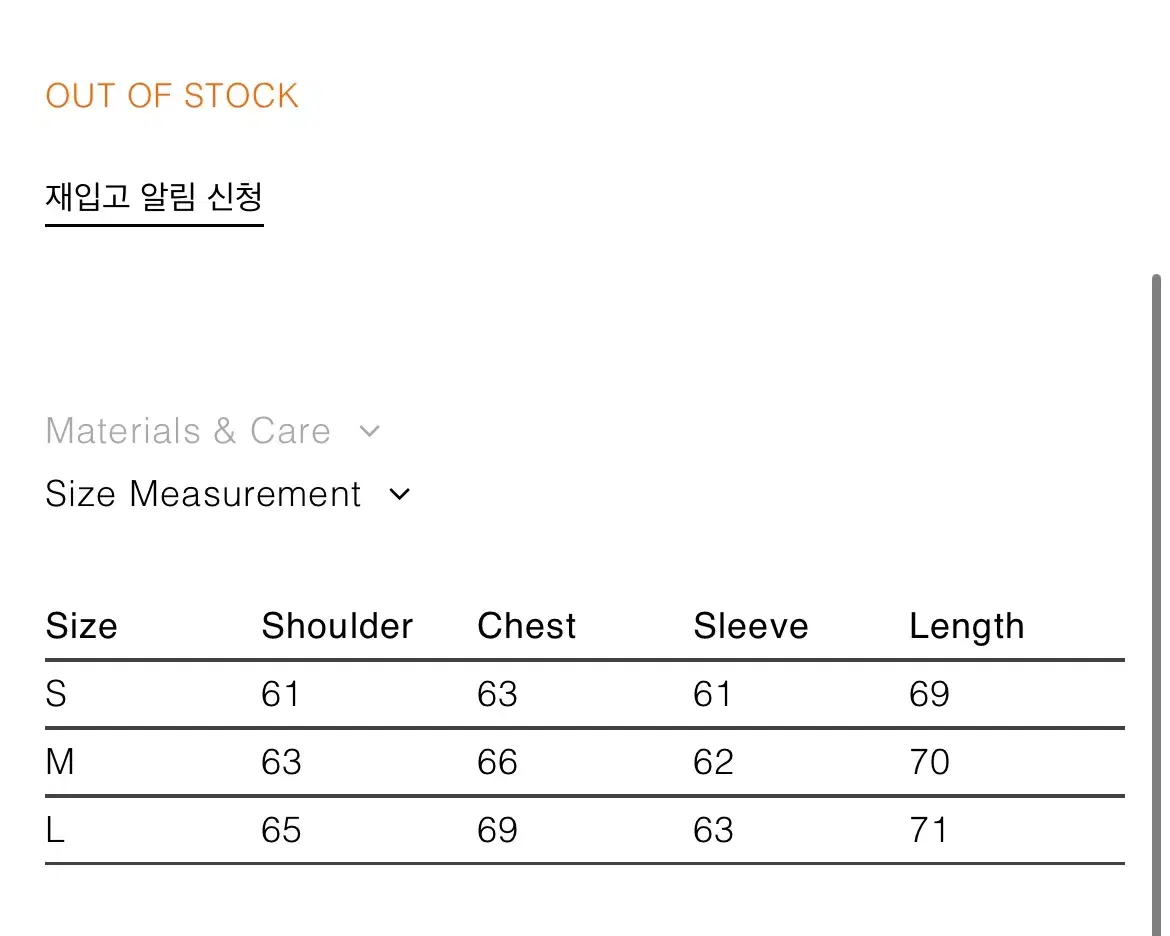Select the Length column header
1170x936 pixels.
(x=966, y=627)
